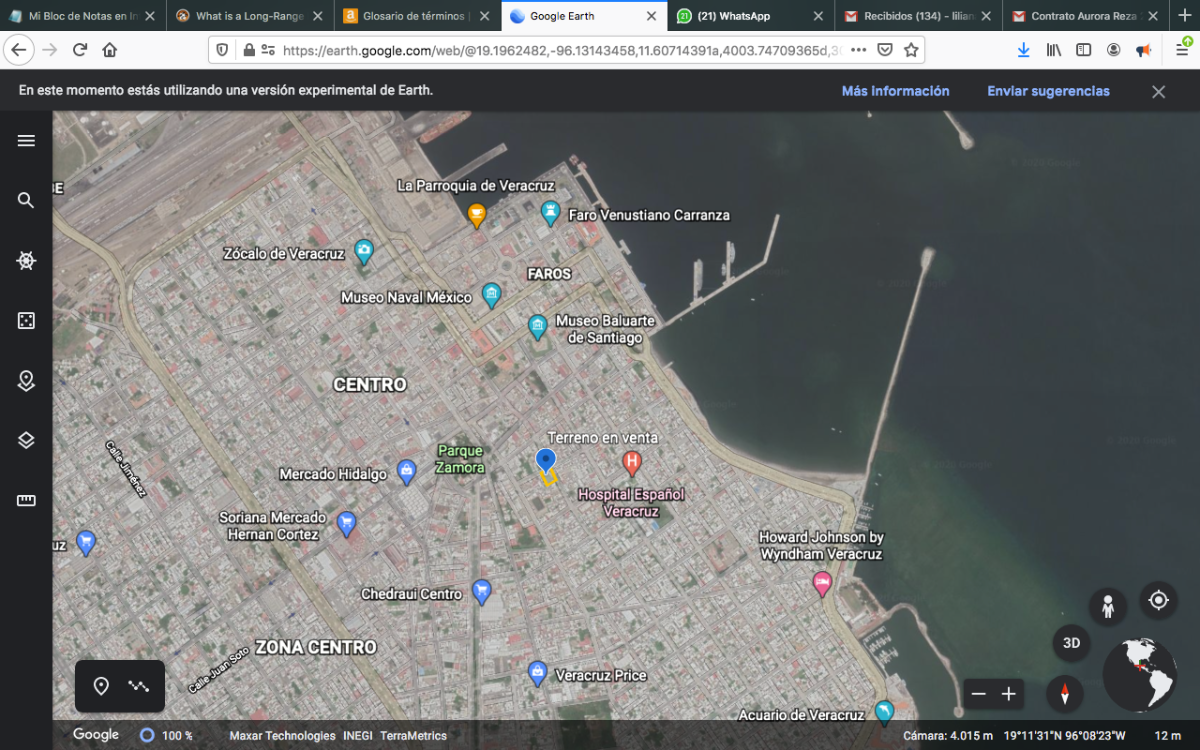Open the Firefox downloads arrow
The width and height of the screenshot is (1200, 750).
pos(1023,50)
